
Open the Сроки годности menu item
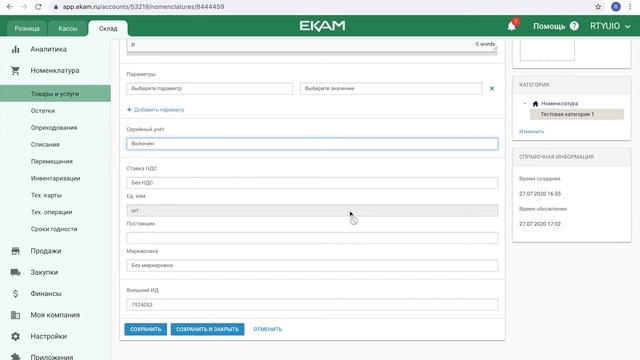[x=54, y=229]
